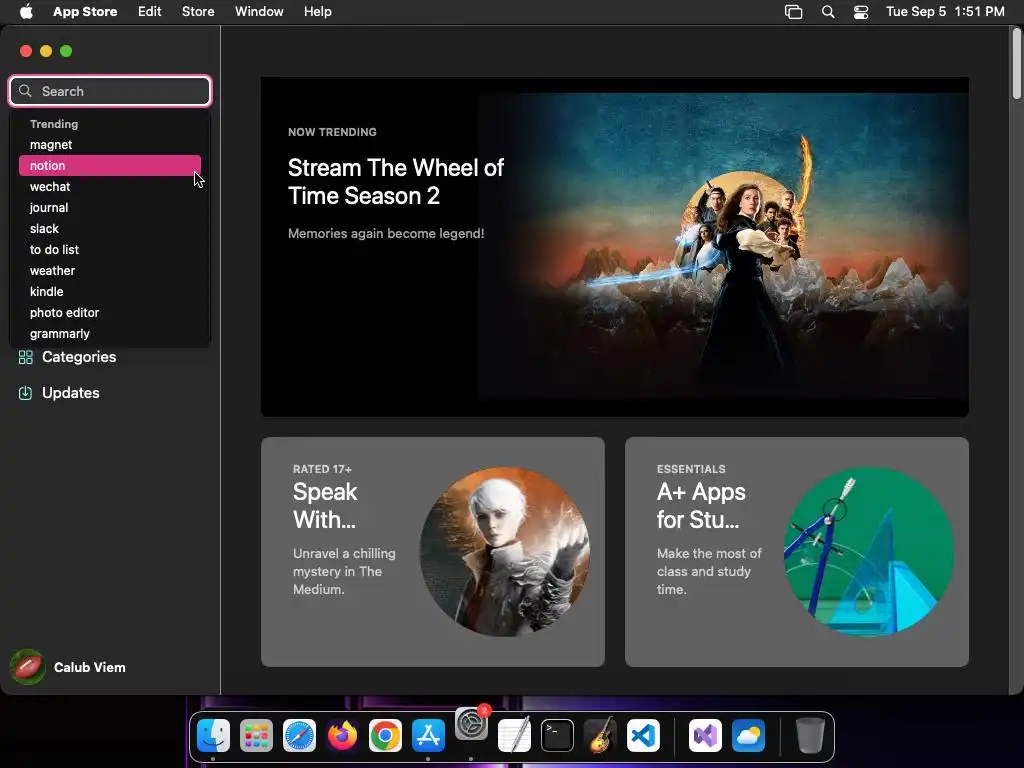Open the Edit menu
This screenshot has height=768, width=1024.
tap(150, 11)
